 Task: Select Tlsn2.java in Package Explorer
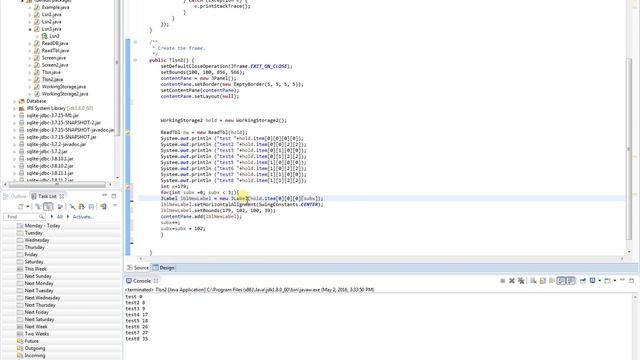pos(53,80)
